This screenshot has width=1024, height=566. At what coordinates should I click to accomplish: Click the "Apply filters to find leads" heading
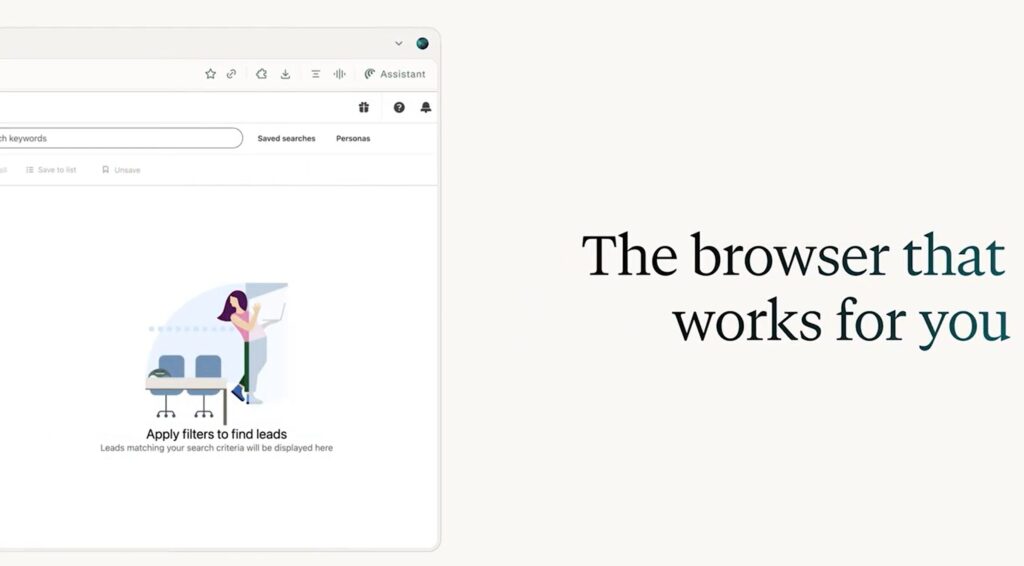click(x=216, y=434)
